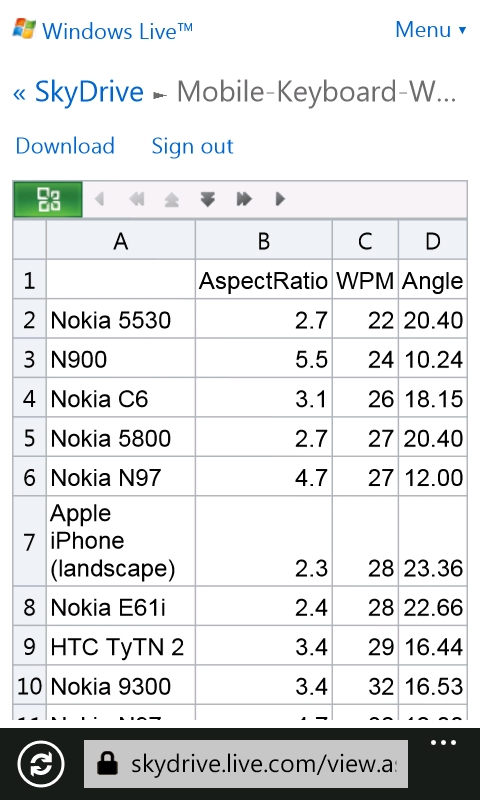Viewport: 480px width, 800px height.
Task: Click the Nokia 5530 cell
Action: [x=120, y=319]
